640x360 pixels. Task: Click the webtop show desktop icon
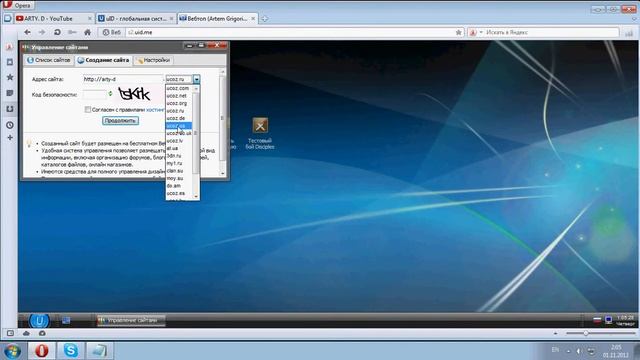[x=66, y=321]
